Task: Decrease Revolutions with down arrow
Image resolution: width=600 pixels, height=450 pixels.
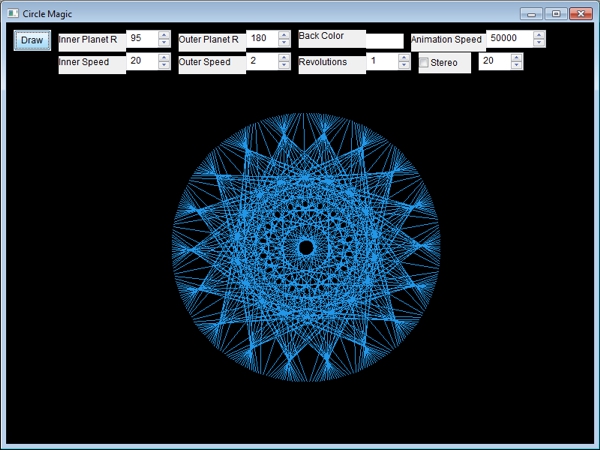Action: [x=404, y=65]
